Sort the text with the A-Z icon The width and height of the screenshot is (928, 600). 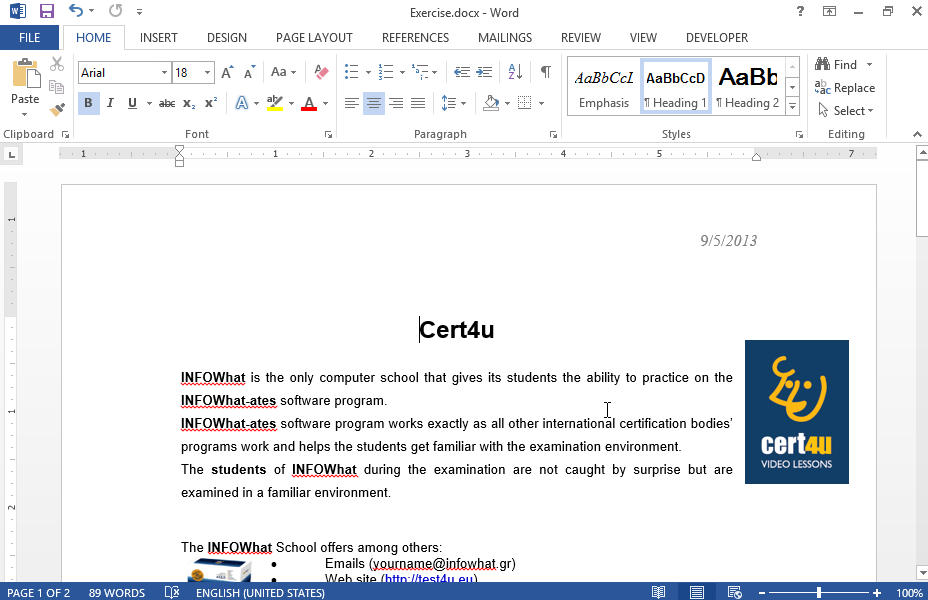(x=515, y=72)
